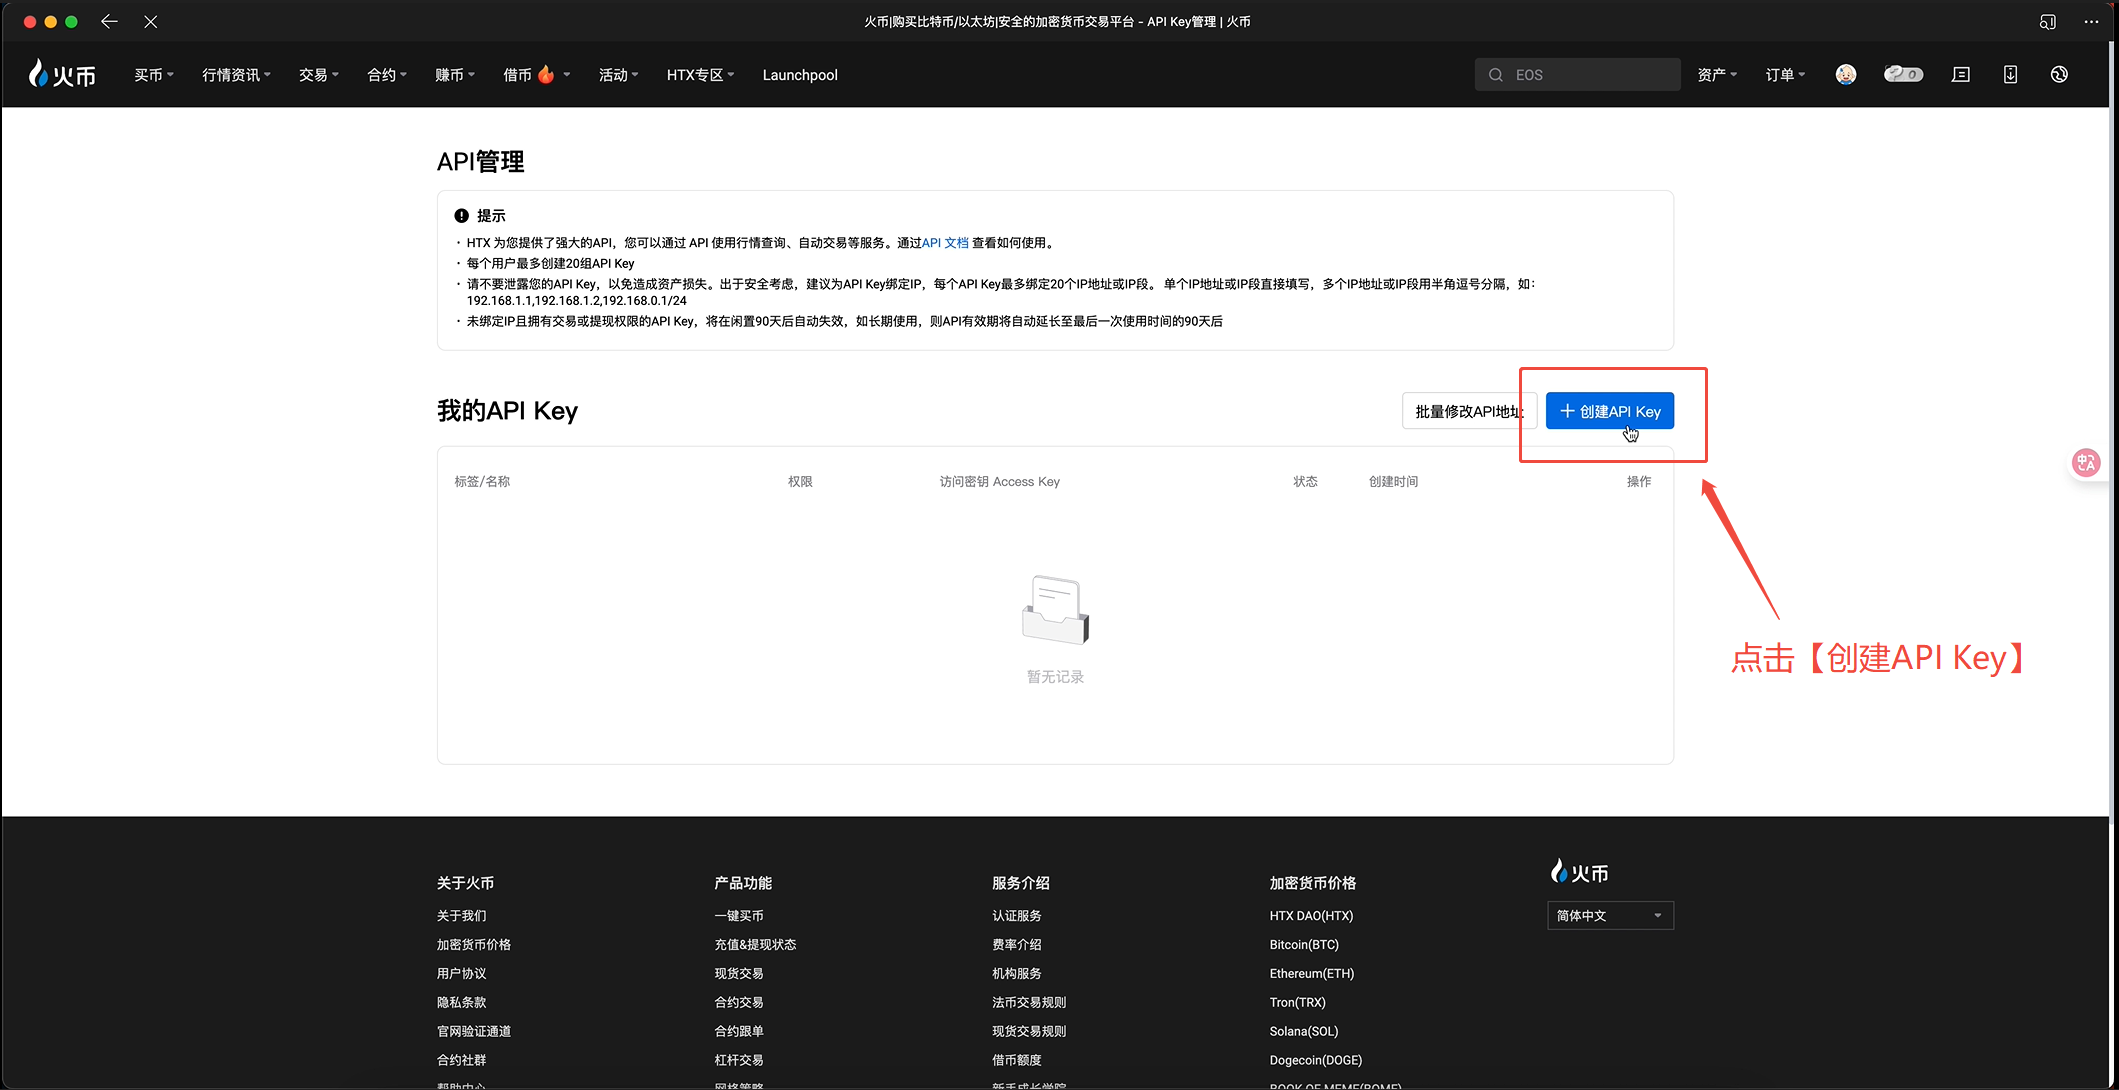
Task: Click the pink translate floating icon
Action: 2086,462
